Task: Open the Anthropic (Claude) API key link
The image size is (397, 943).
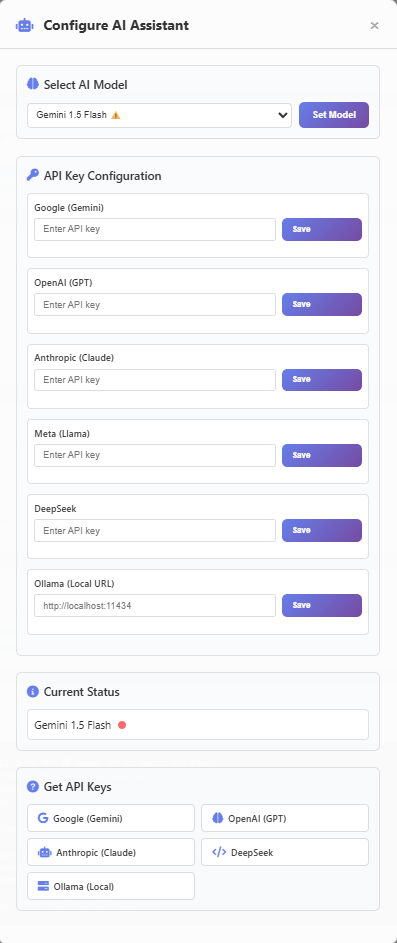Action: click(x=111, y=852)
